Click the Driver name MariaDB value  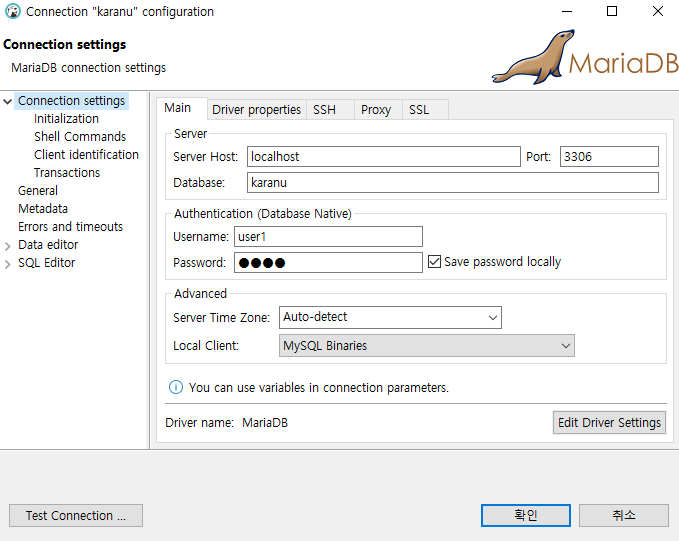(x=265, y=422)
